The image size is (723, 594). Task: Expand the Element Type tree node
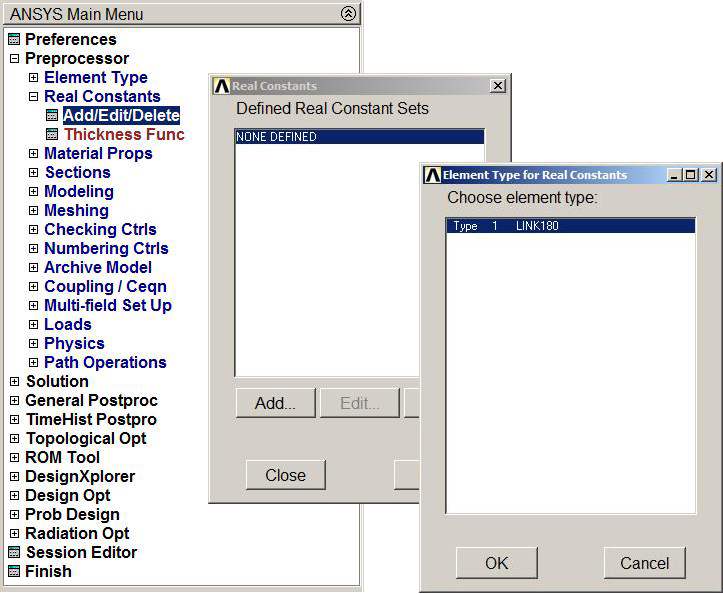coord(33,78)
